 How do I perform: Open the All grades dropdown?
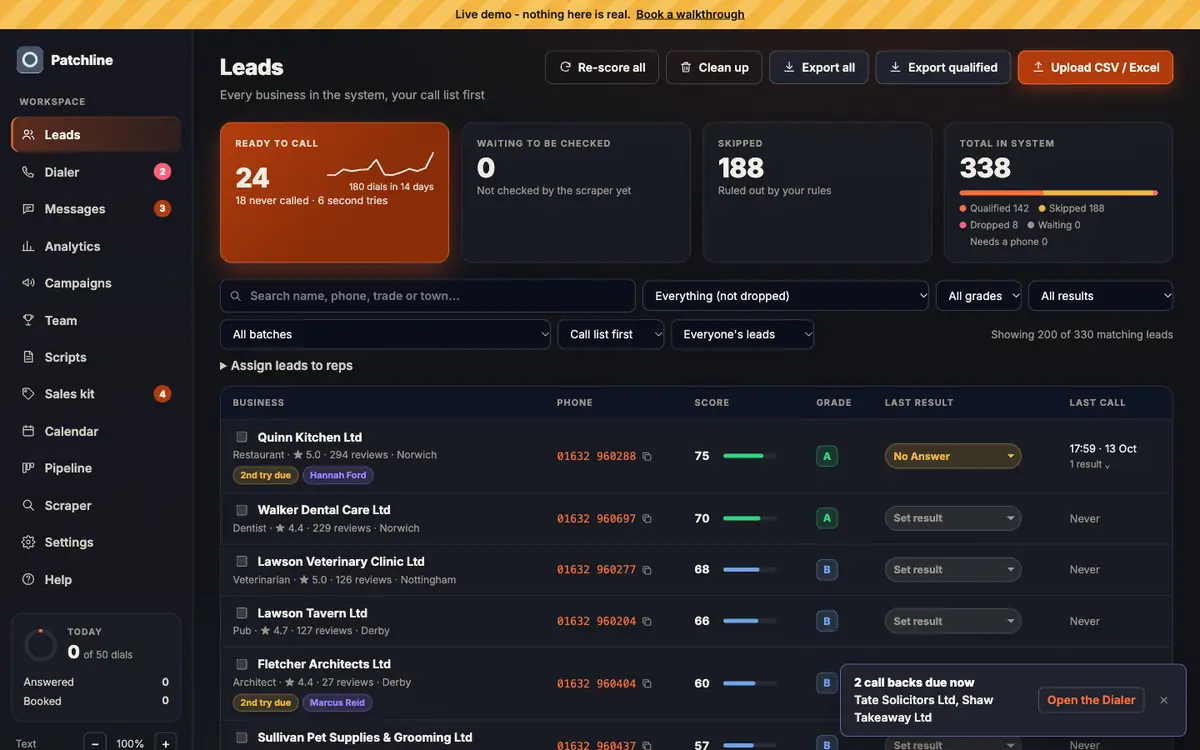[x=979, y=296]
